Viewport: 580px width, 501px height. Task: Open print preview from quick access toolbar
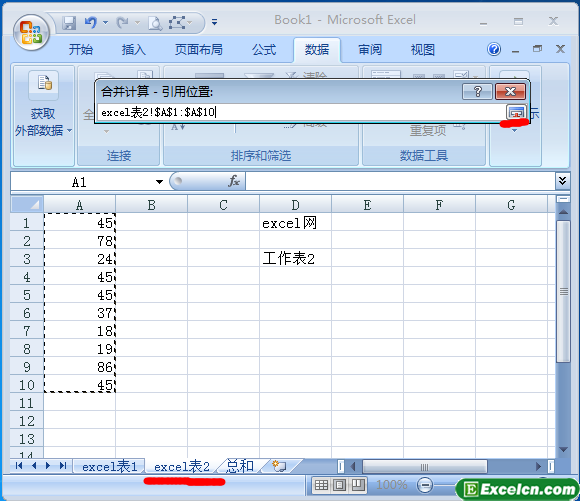pyautogui.click(x=155, y=23)
